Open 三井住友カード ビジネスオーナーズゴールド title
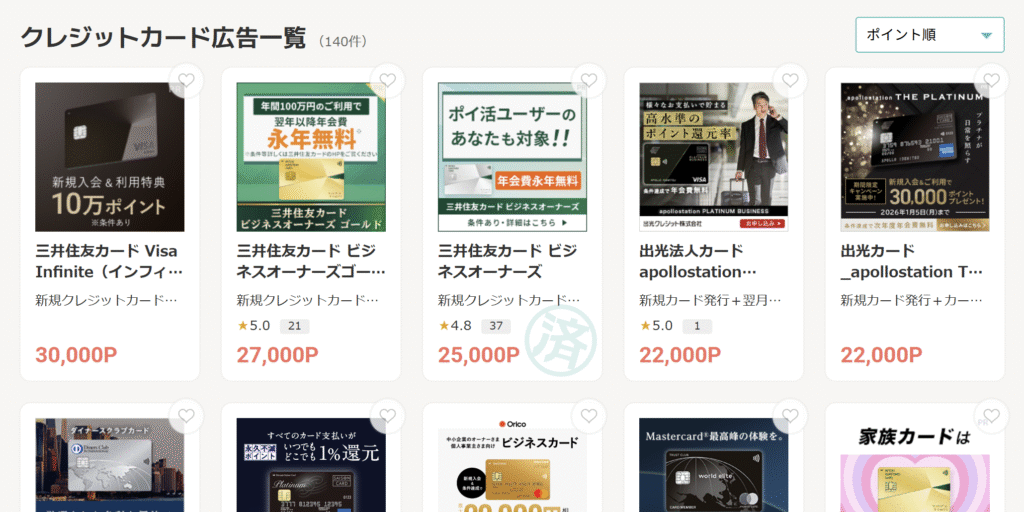The height and width of the screenshot is (512, 1024). (x=311, y=261)
